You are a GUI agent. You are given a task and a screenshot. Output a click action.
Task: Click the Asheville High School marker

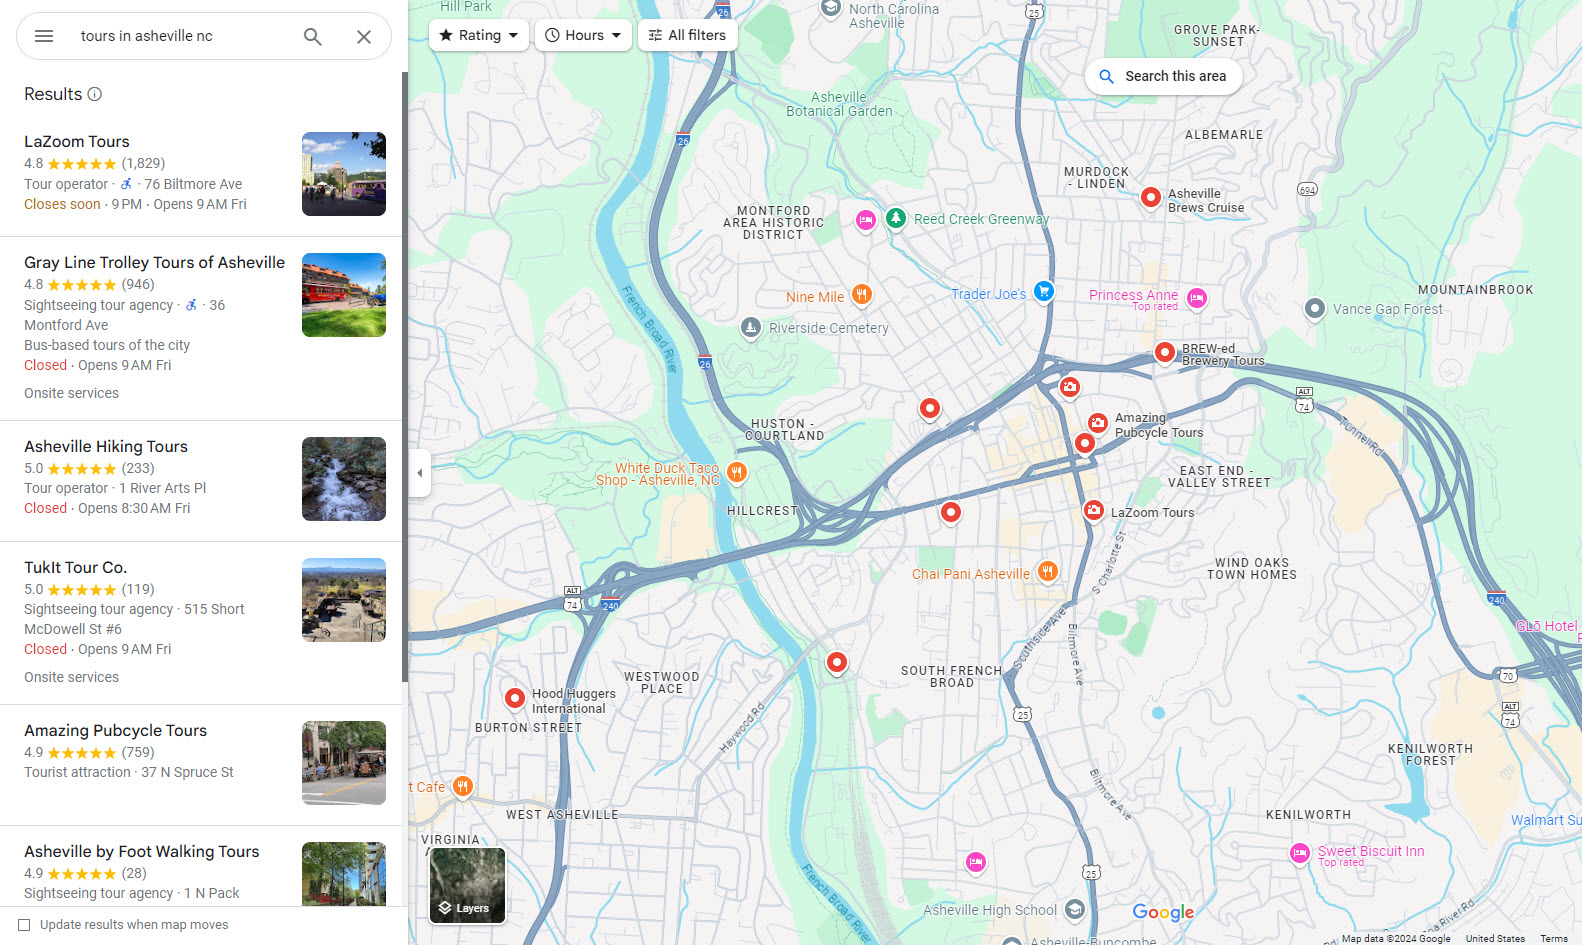[x=1075, y=909]
